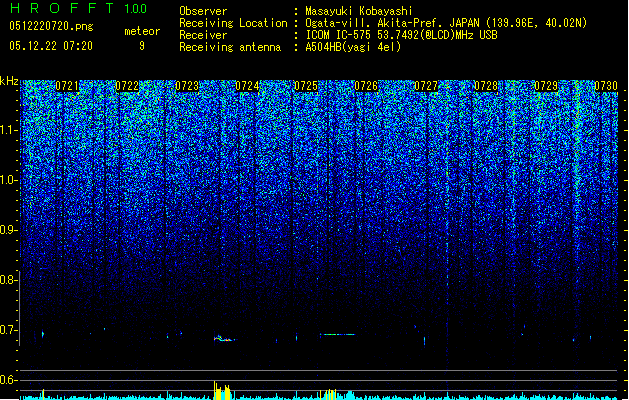Click the 0724 time marker

tap(247, 86)
